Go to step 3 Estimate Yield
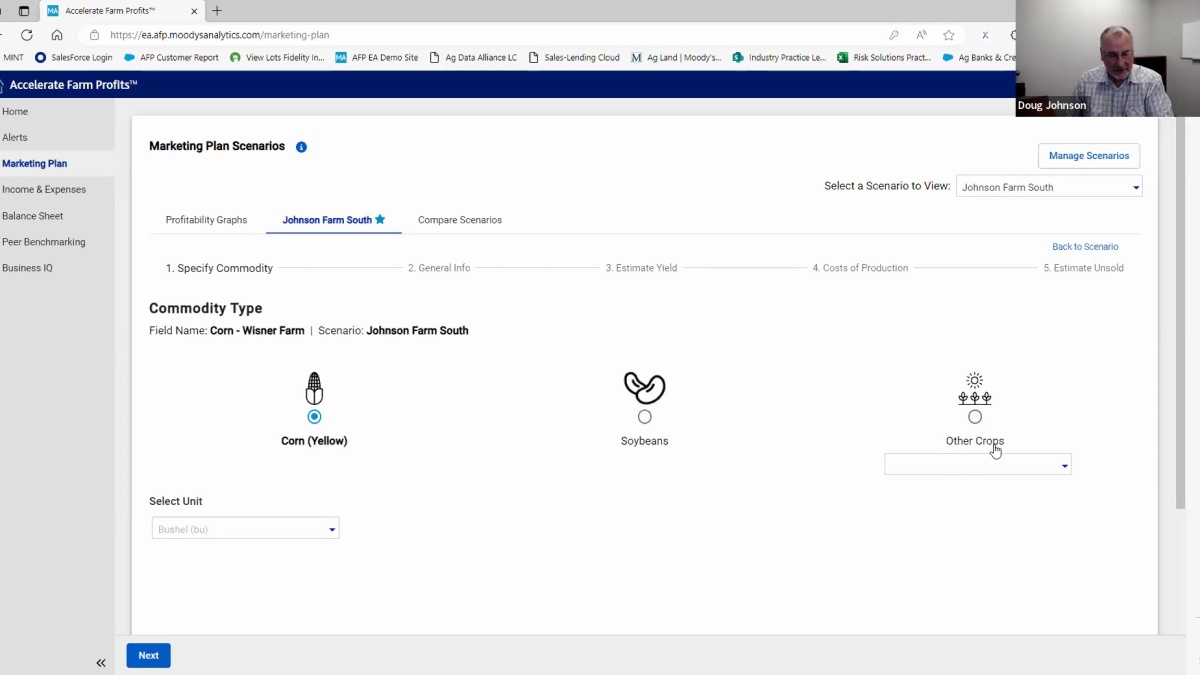This screenshot has width=1200, height=675. (641, 268)
